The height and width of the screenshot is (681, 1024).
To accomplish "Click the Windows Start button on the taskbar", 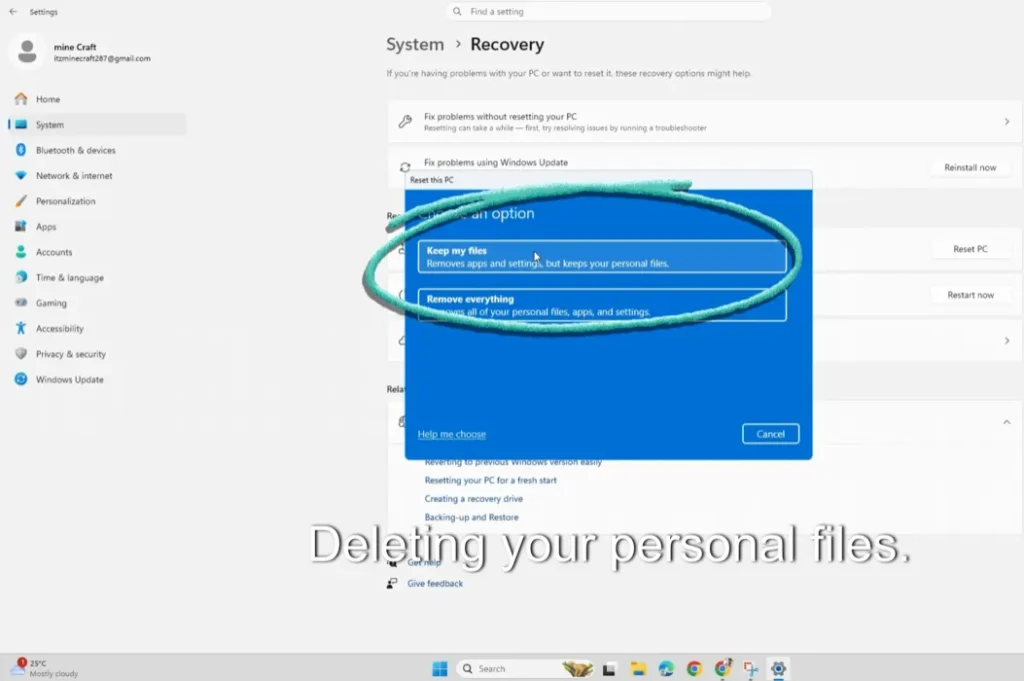I will tap(440, 669).
